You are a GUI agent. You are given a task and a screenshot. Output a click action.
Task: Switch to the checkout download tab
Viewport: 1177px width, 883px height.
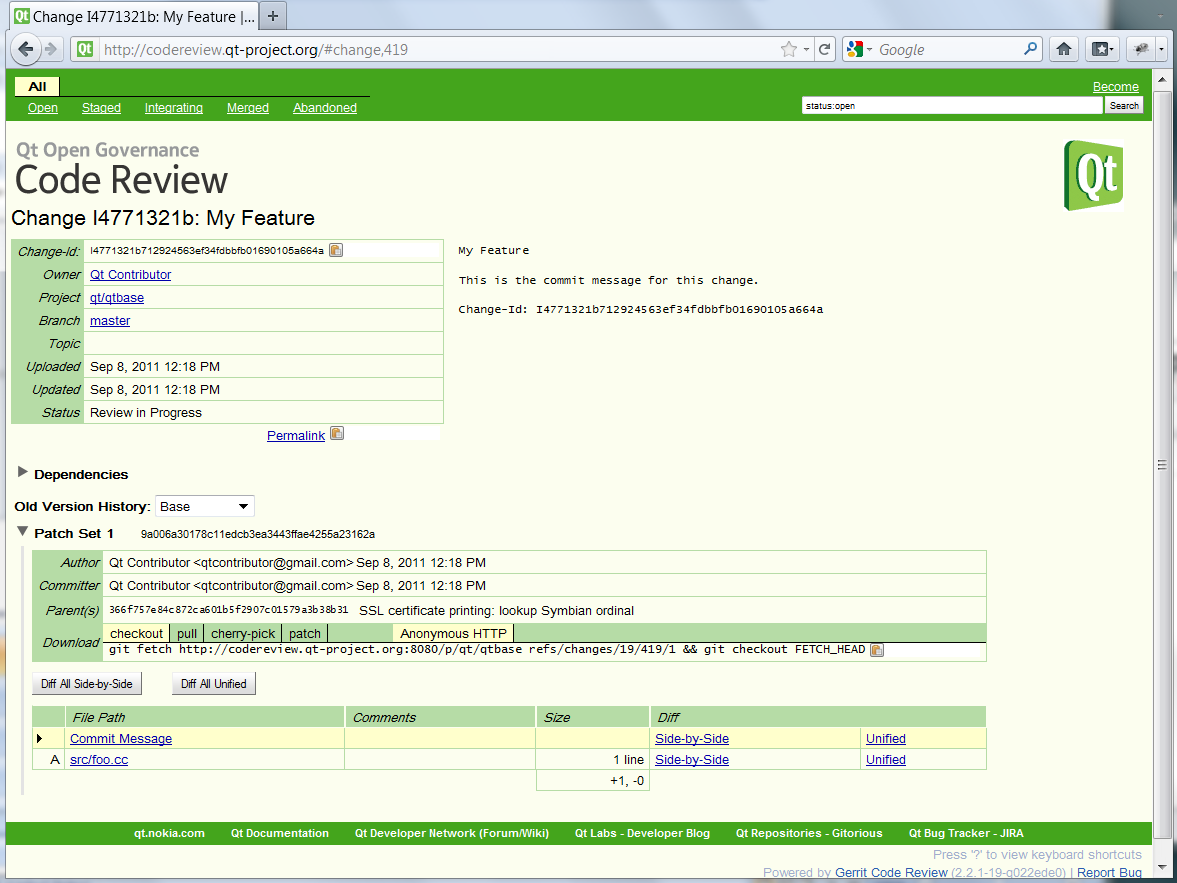click(137, 633)
